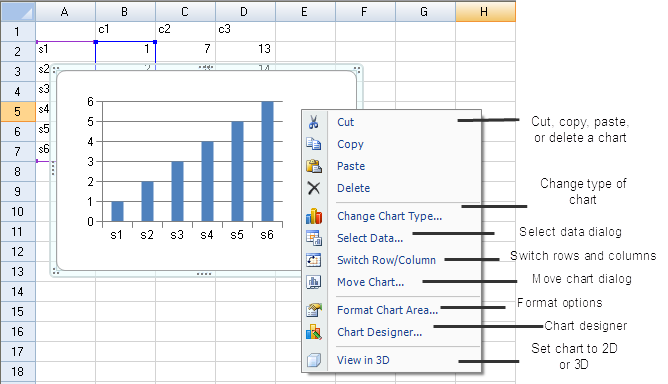Click chart top-right corner handle
This screenshot has height=384, width=668.
[357, 69]
